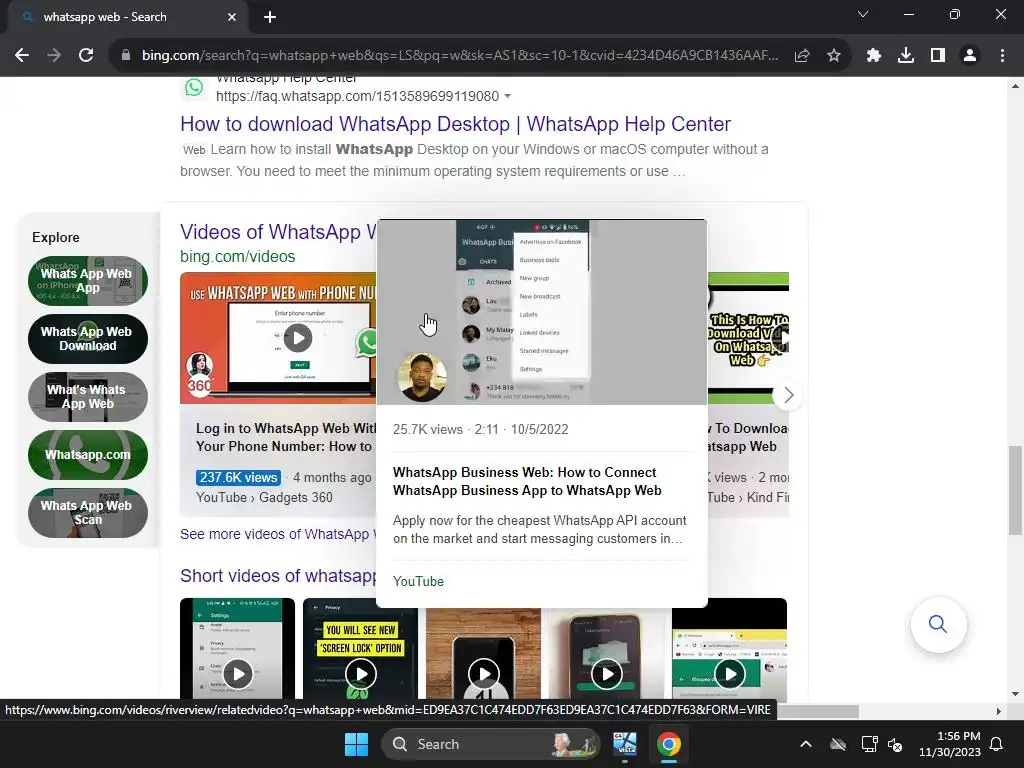The image size is (1024, 768).
Task: Select 'What's Whats App Web' explore chip
Action: (88, 396)
